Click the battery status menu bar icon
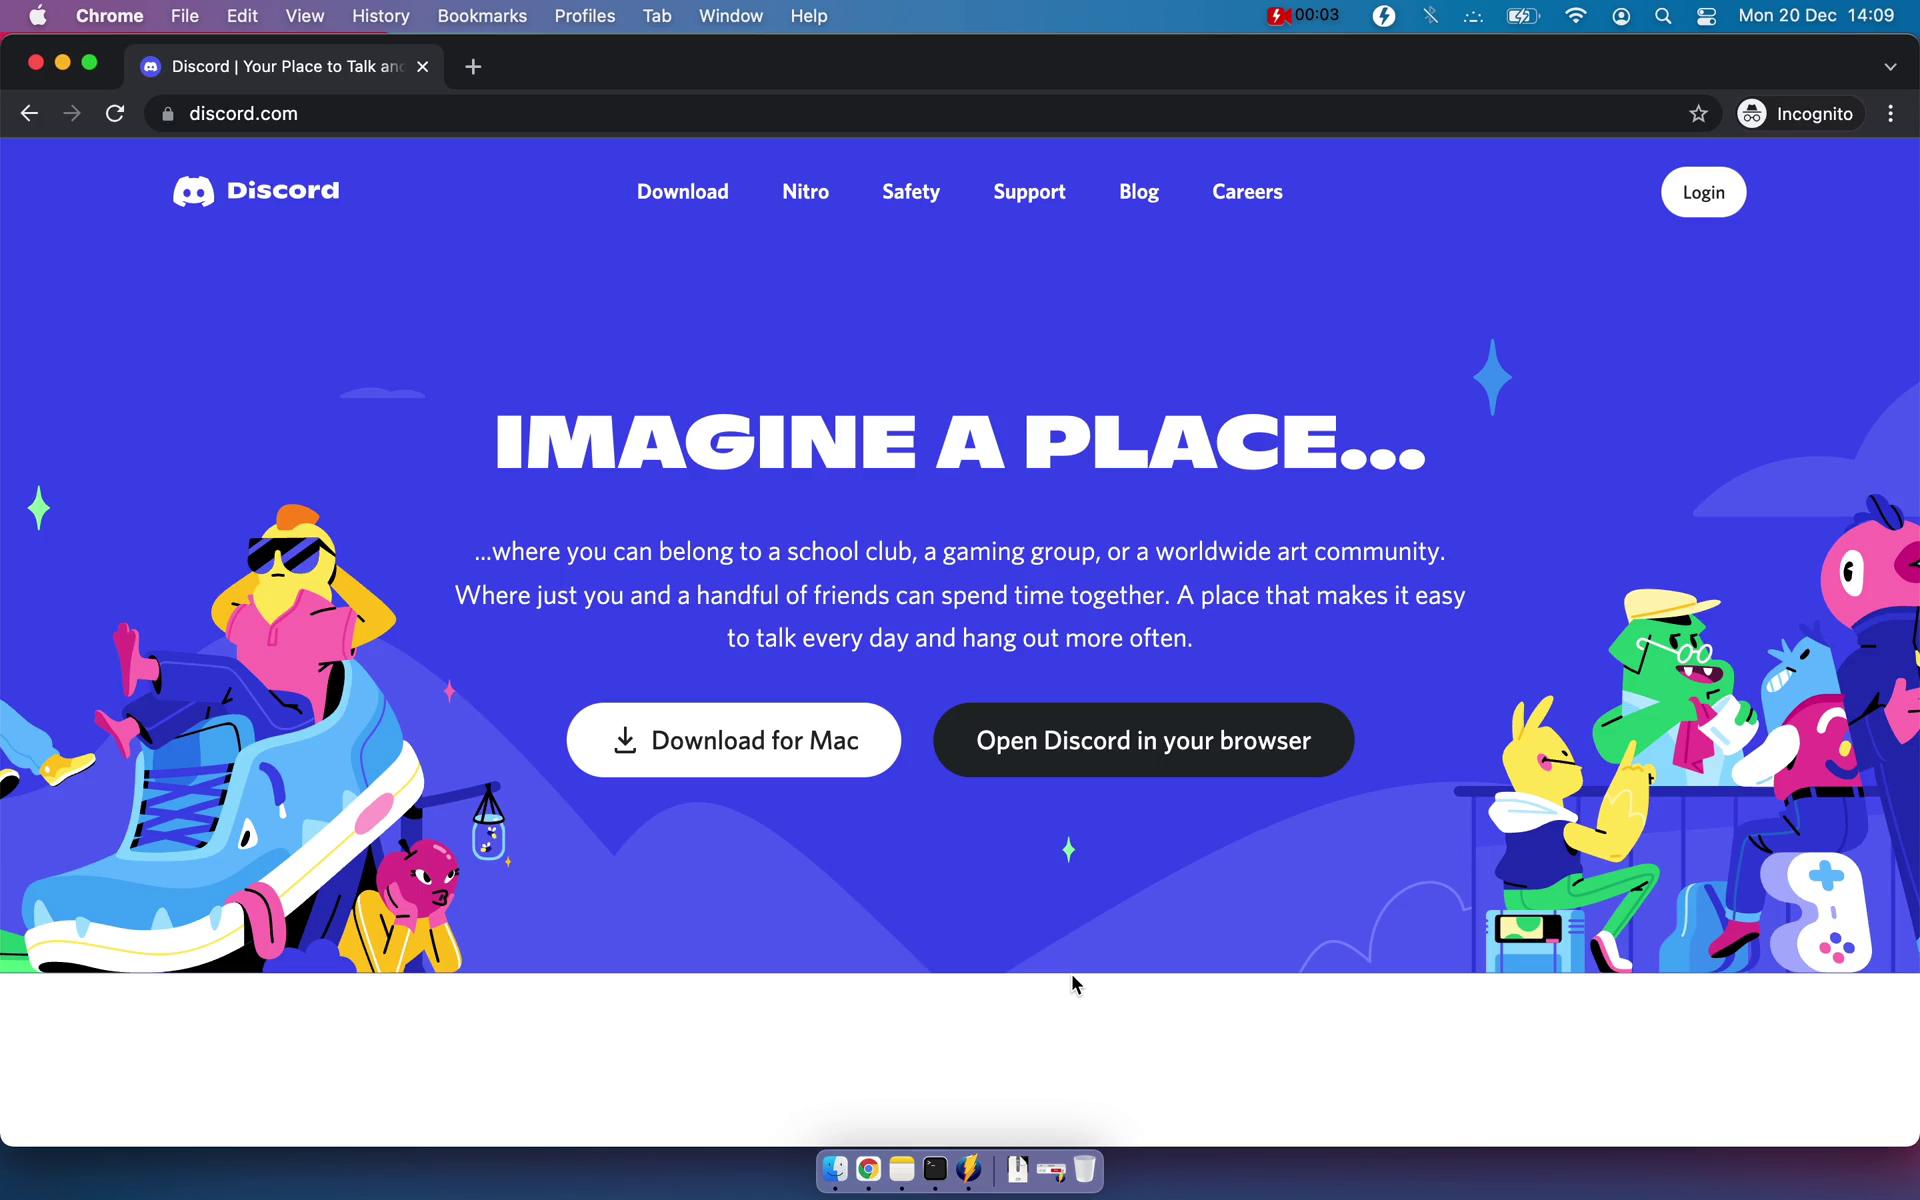Viewport: 1920px width, 1200px height. 1521,15
